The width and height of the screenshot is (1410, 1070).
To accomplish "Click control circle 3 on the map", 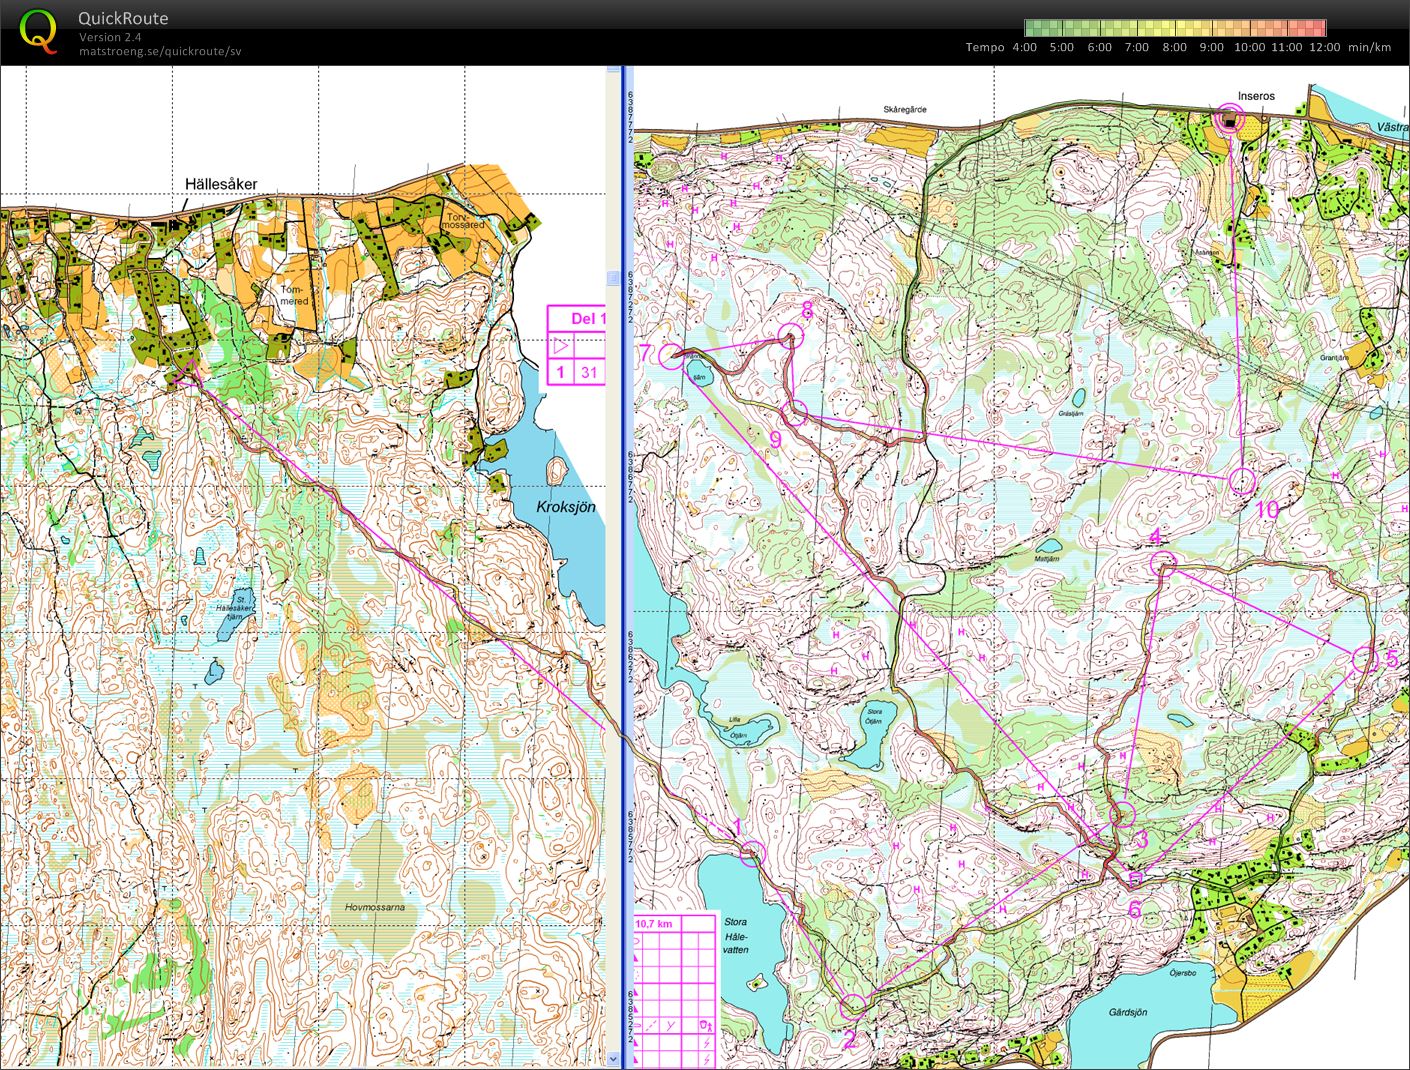I will coord(1124,814).
